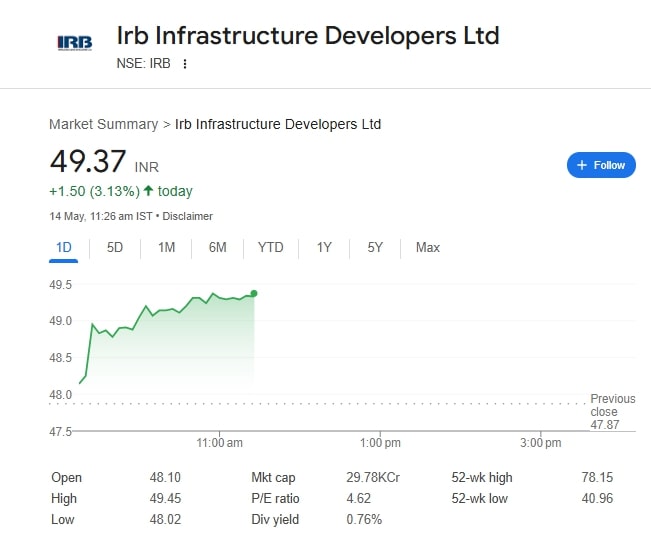Open the Disclaimer link
Screen dimensions: 651x537
pos(187,216)
